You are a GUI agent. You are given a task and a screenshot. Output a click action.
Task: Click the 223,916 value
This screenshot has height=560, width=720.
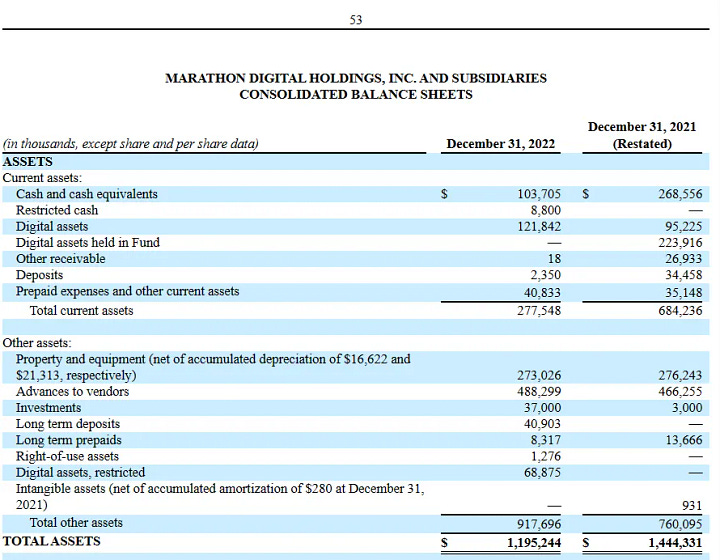click(x=680, y=243)
